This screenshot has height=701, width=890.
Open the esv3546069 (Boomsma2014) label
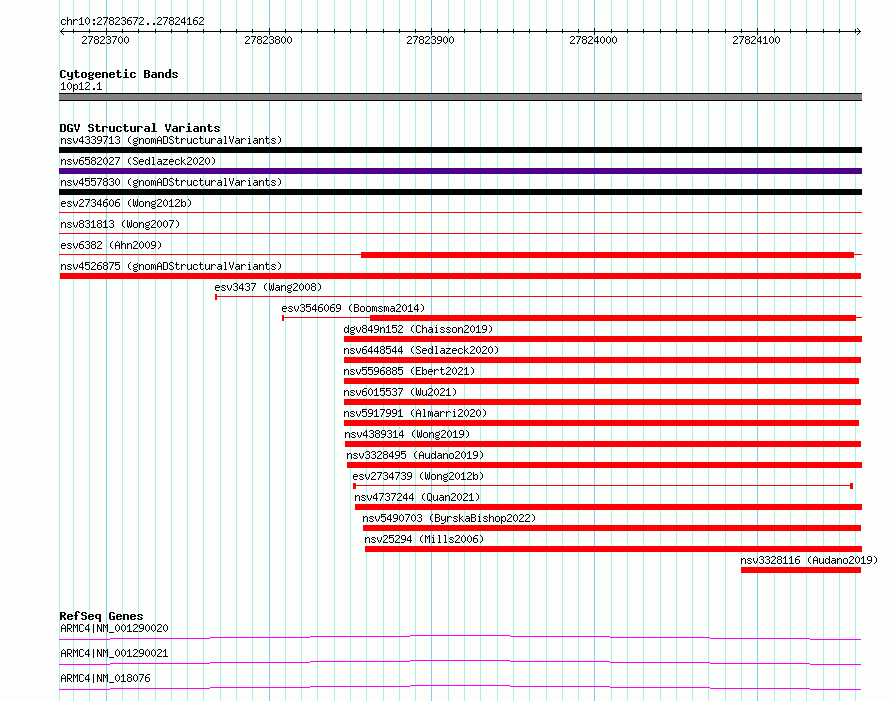pyautogui.click(x=353, y=308)
